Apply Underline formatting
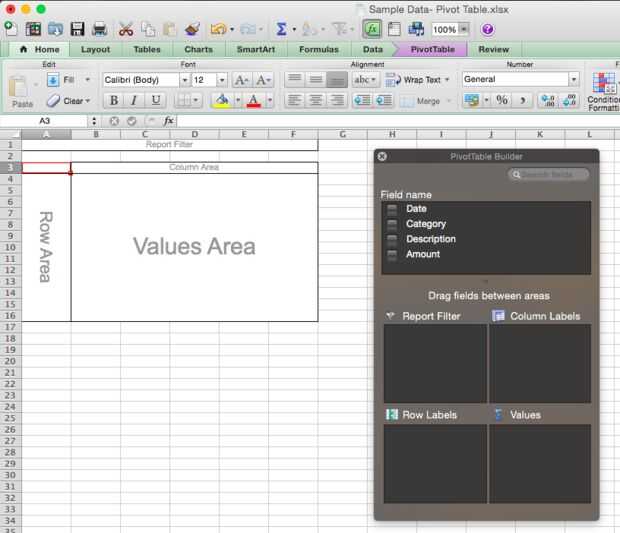The image size is (620, 533). (x=156, y=100)
